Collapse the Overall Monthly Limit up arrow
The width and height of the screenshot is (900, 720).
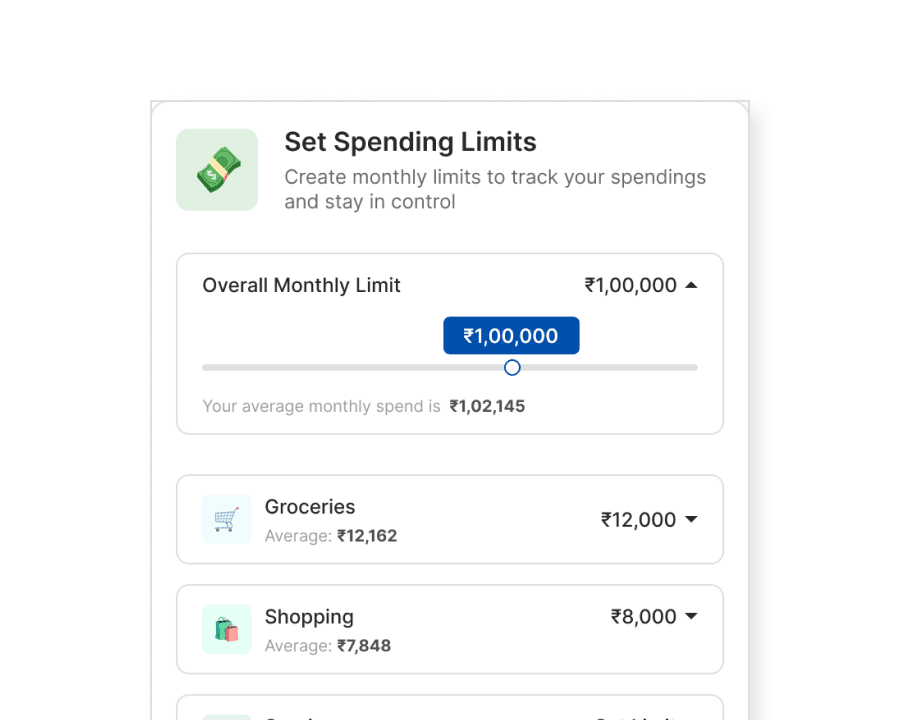[x=691, y=285]
